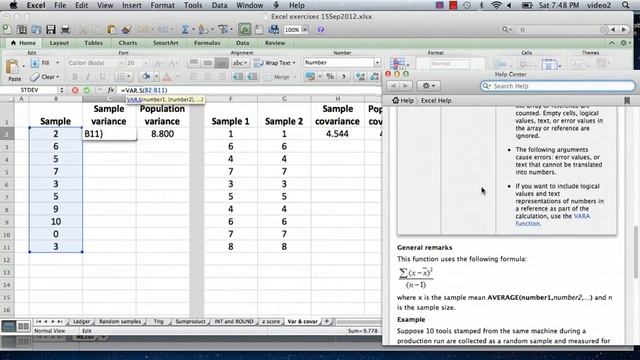Open the purple Help question mark icon
Screen dimensions: 640x360
pos(320,29)
